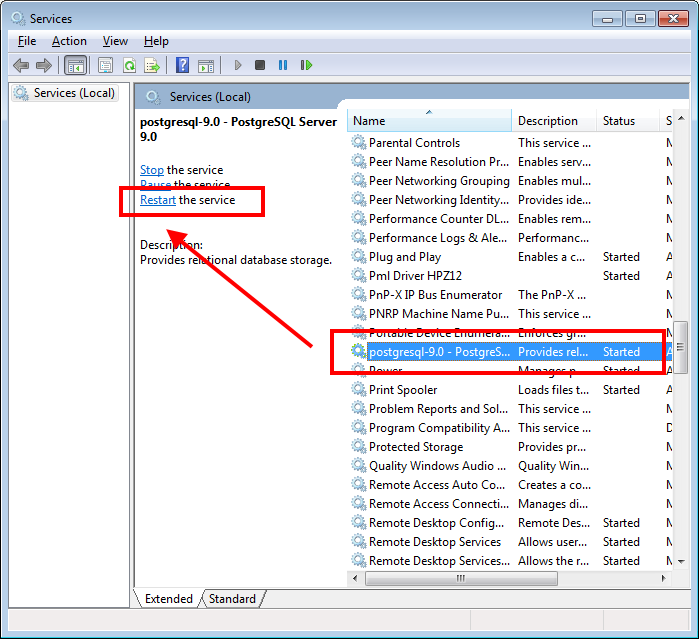Click the Show/Hide Console Tree icon
The height and width of the screenshot is (639, 699).
(x=74, y=65)
